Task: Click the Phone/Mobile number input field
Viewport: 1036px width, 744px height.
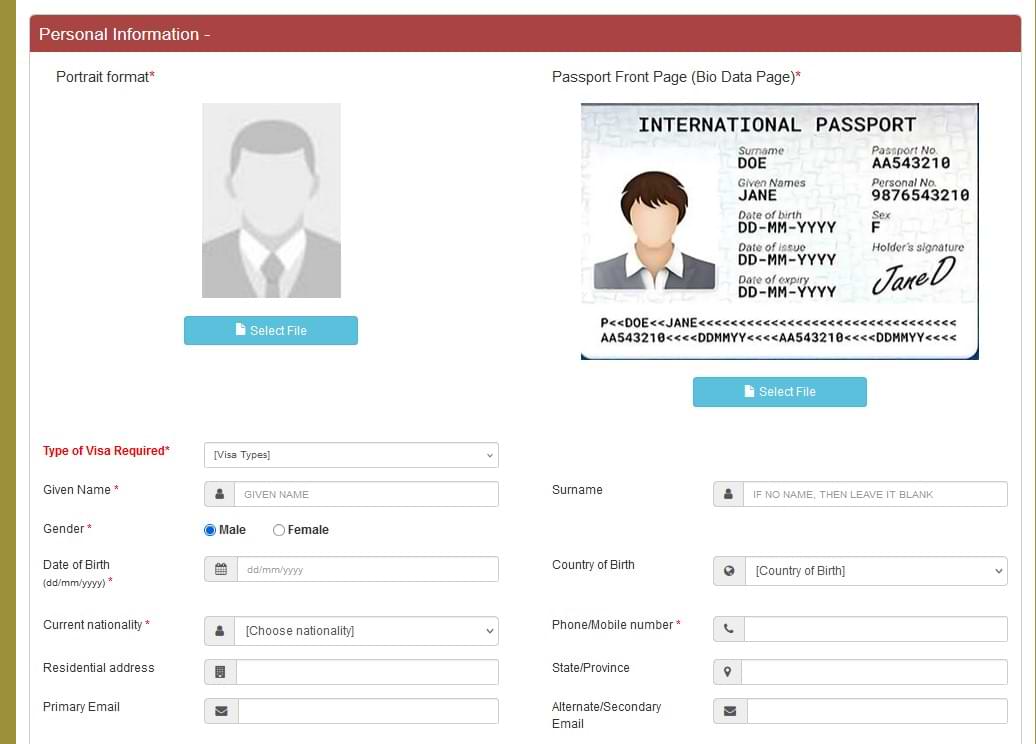Action: click(x=875, y=629)
